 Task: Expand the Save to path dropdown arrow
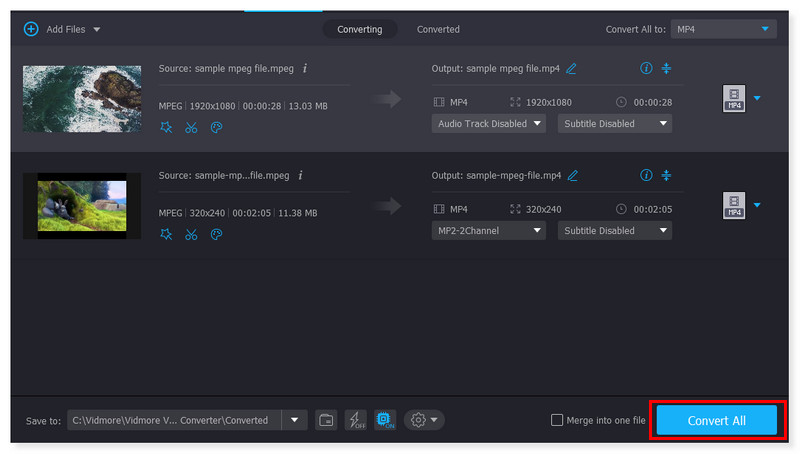(x=295, y=420)
